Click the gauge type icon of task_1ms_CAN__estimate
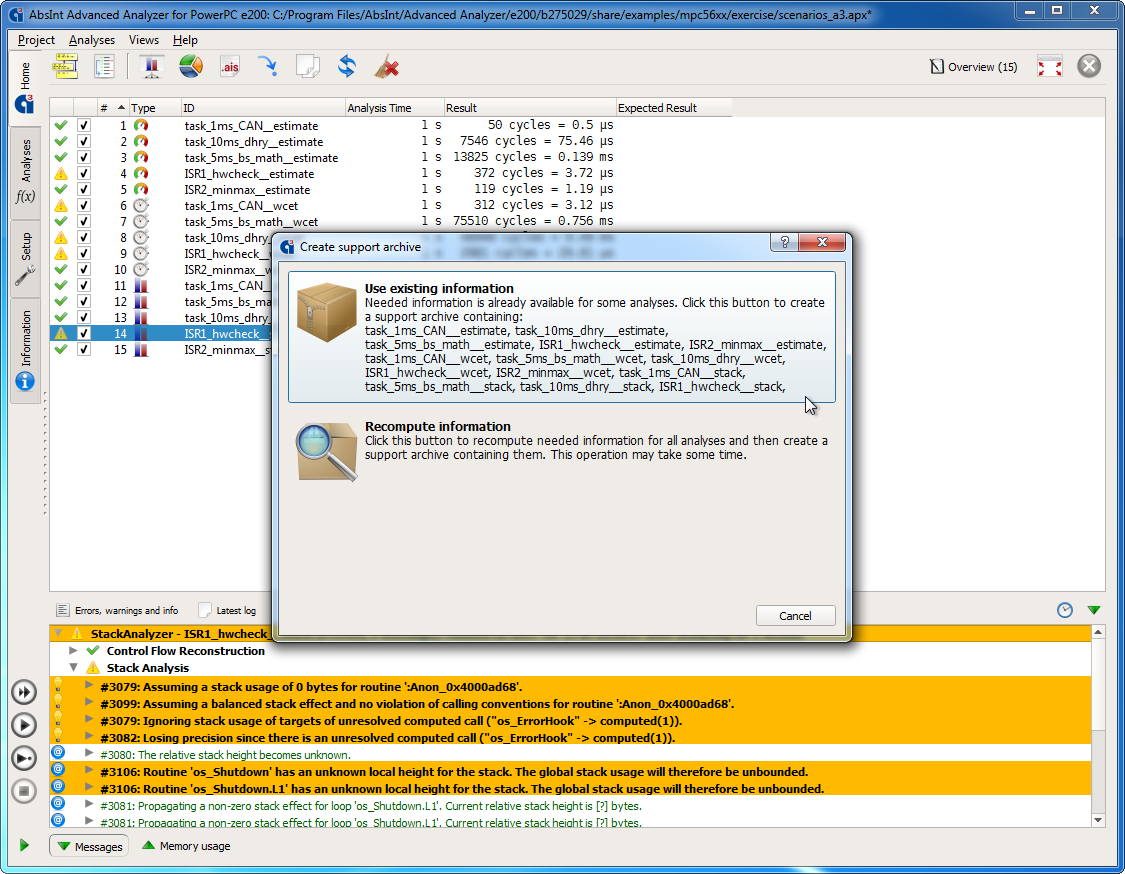1125x874 pixels. [x=141, y=126]
